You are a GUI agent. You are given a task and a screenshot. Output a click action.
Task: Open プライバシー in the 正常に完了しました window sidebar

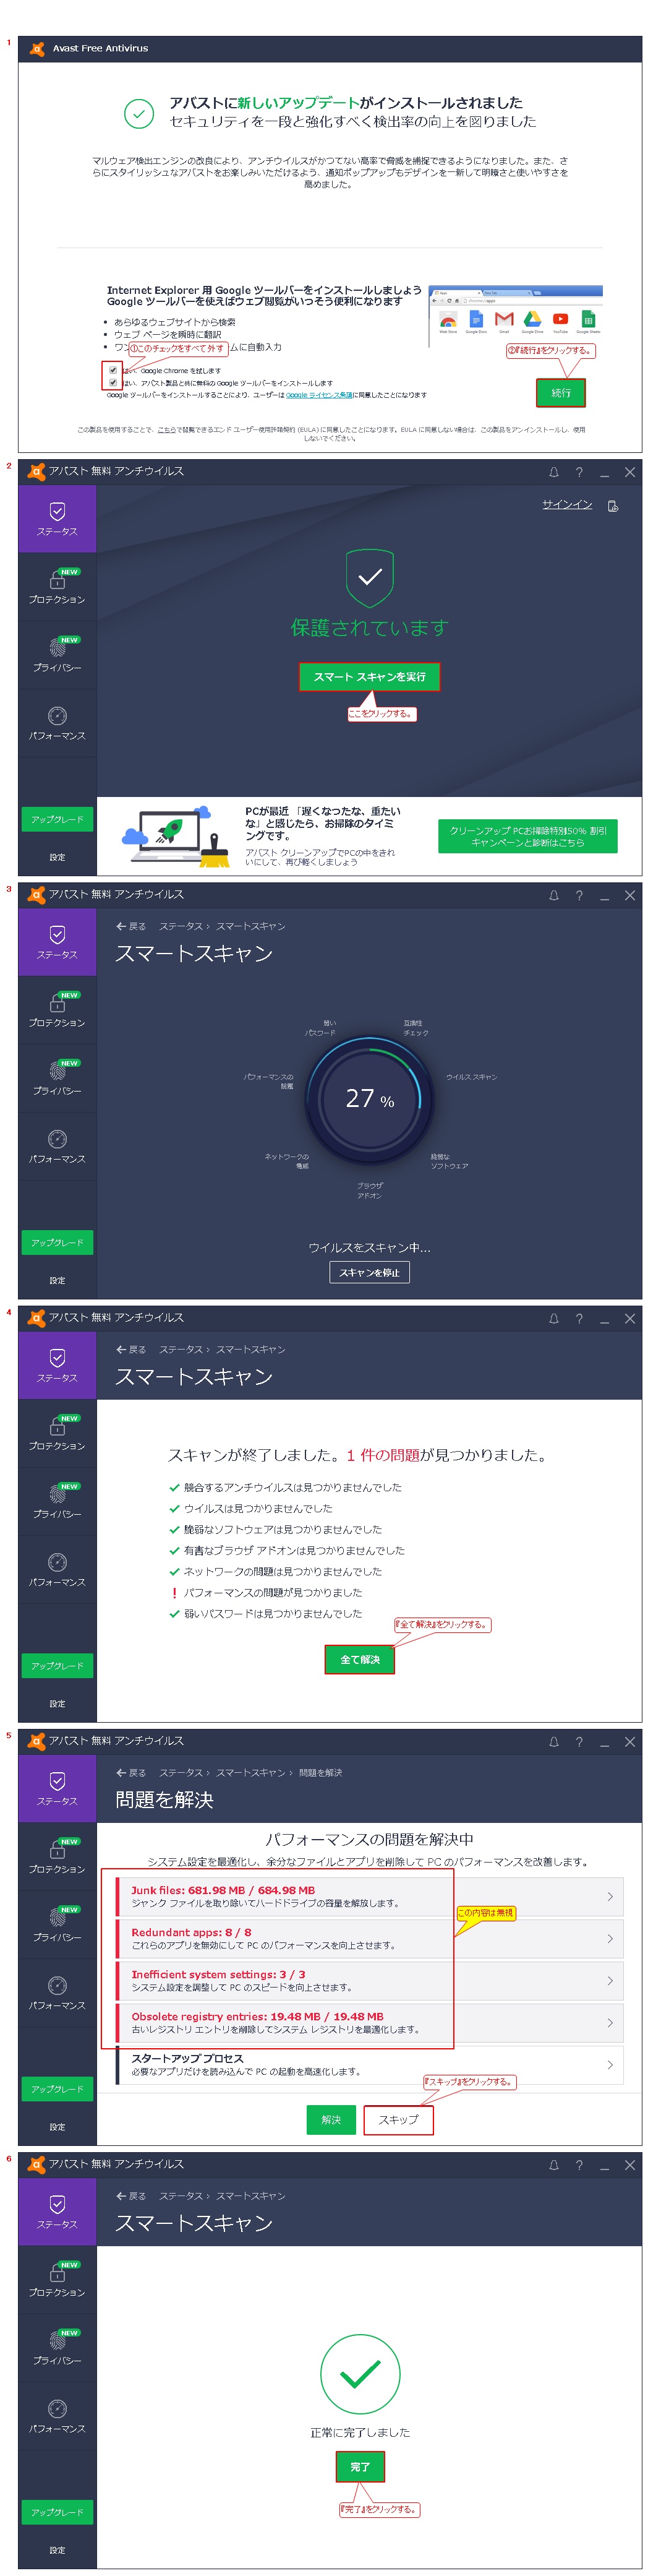[57, 2347]
